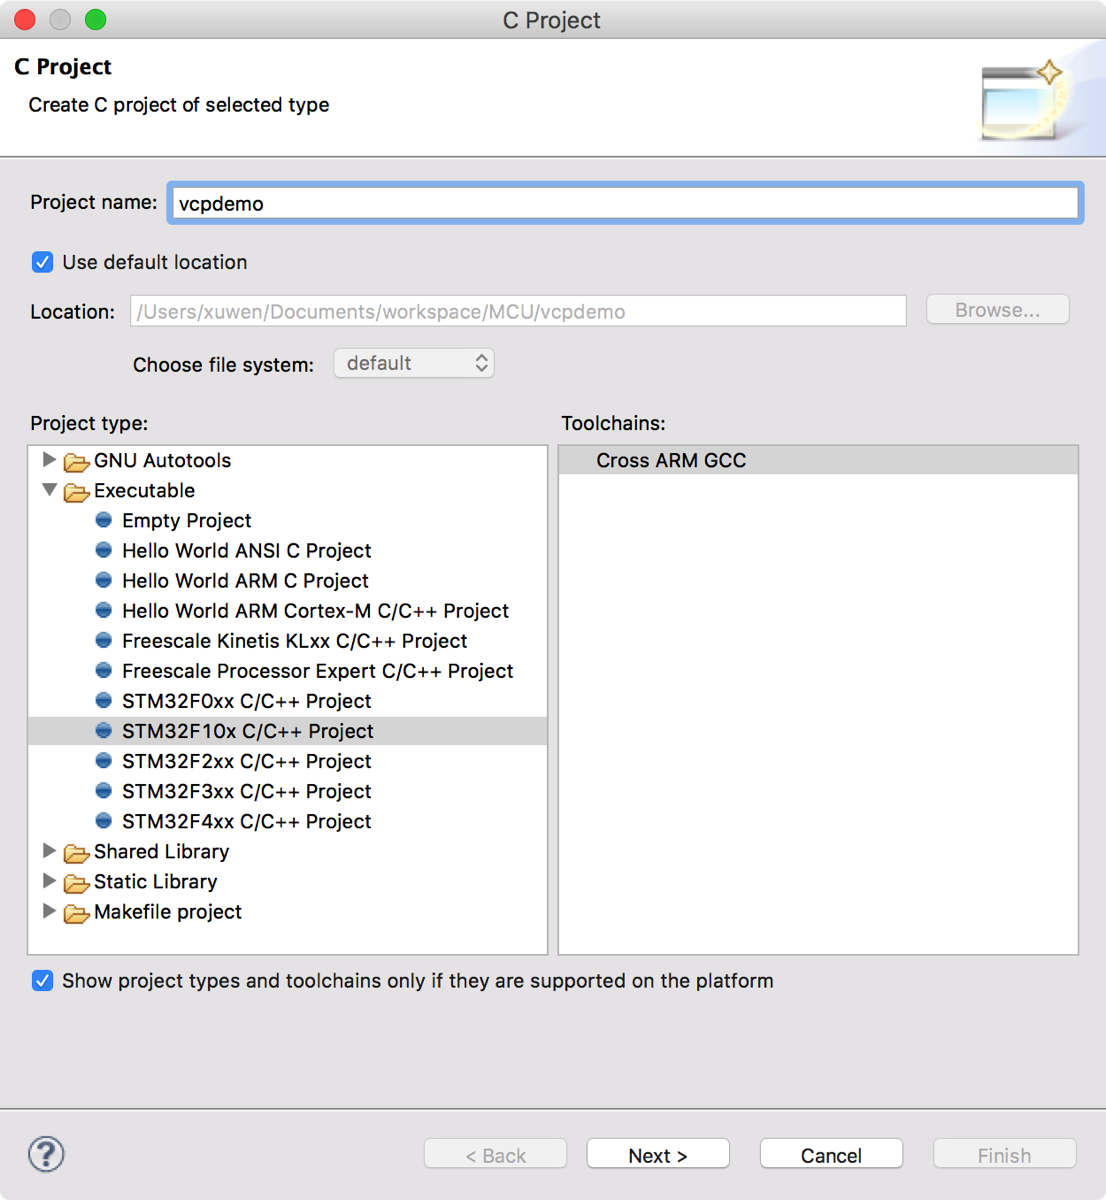
Task: Click the GNU Autotools folder icon
Action: [x=76, y=461]
